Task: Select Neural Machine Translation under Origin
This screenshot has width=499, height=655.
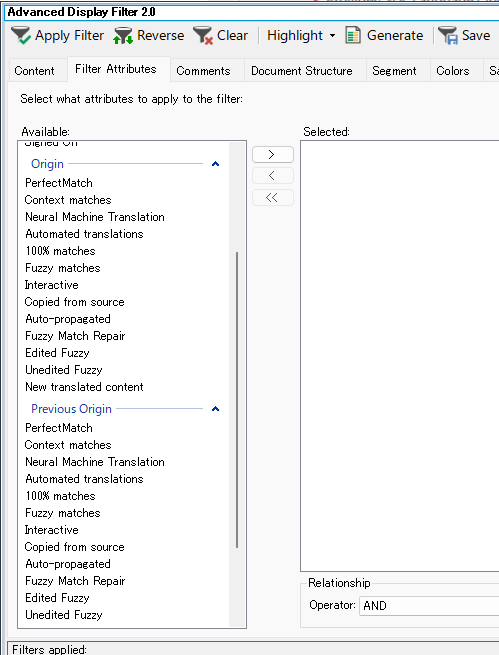Action: click(x=95, y=217)
